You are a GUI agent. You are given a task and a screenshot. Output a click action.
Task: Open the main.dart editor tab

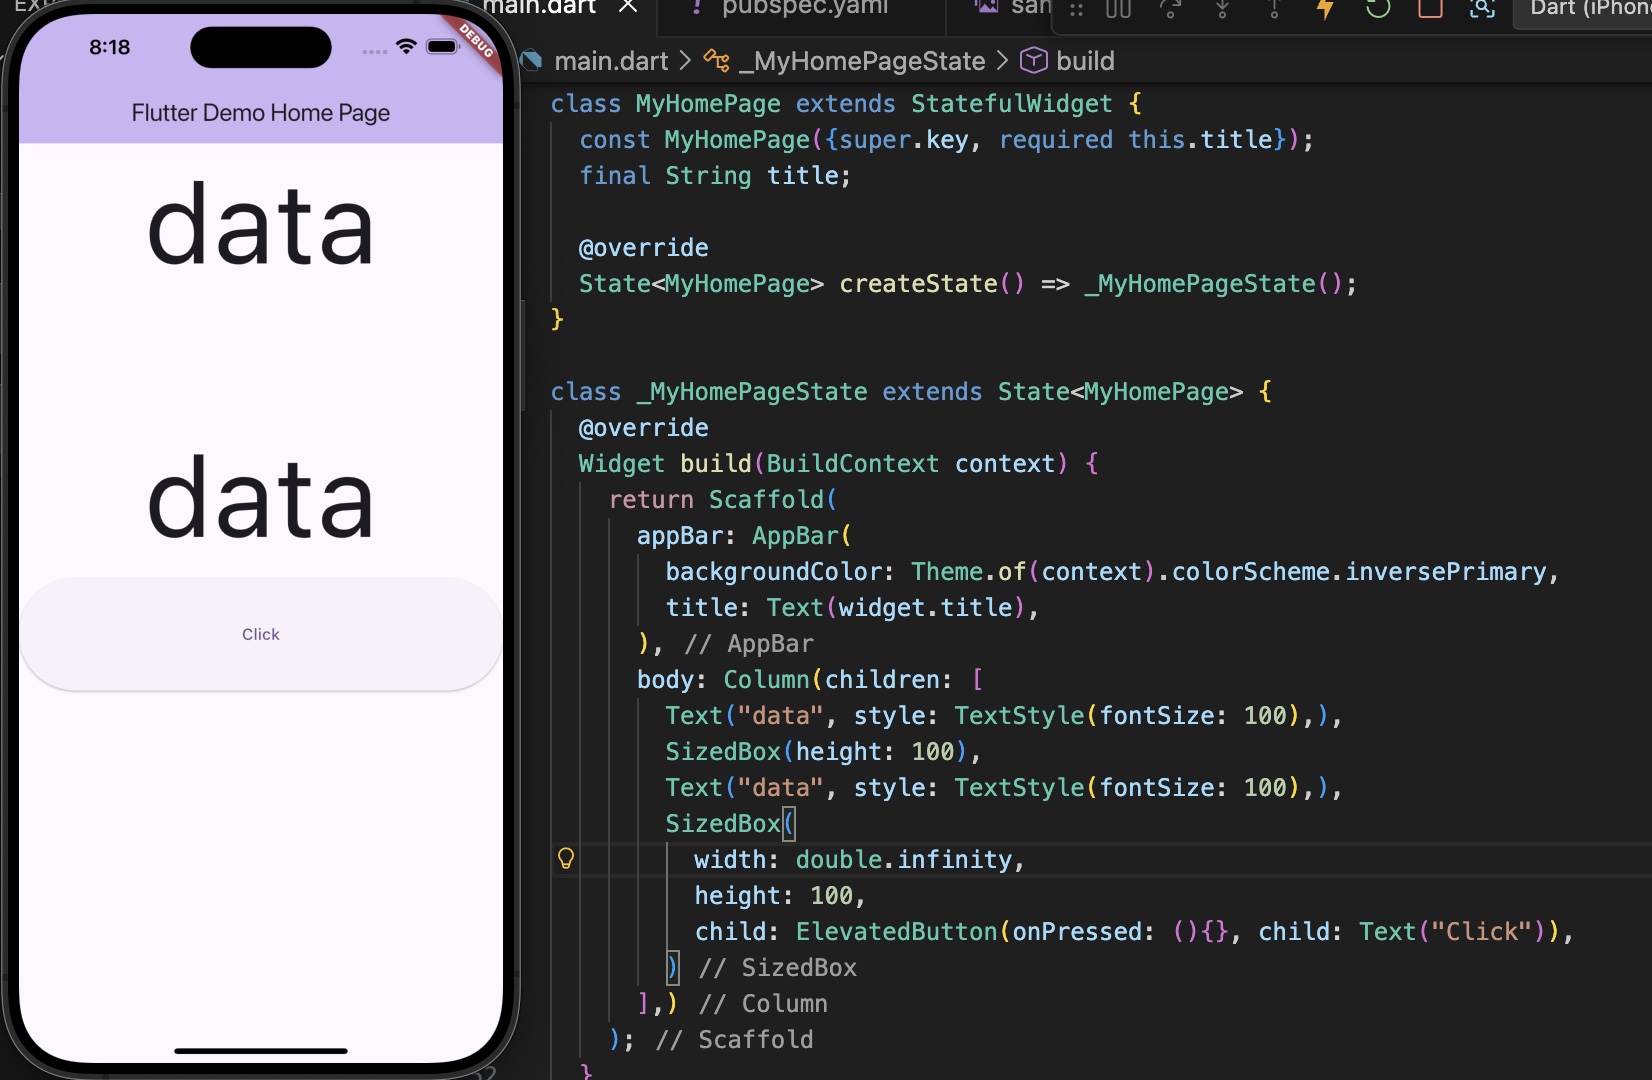coord(540,7)
